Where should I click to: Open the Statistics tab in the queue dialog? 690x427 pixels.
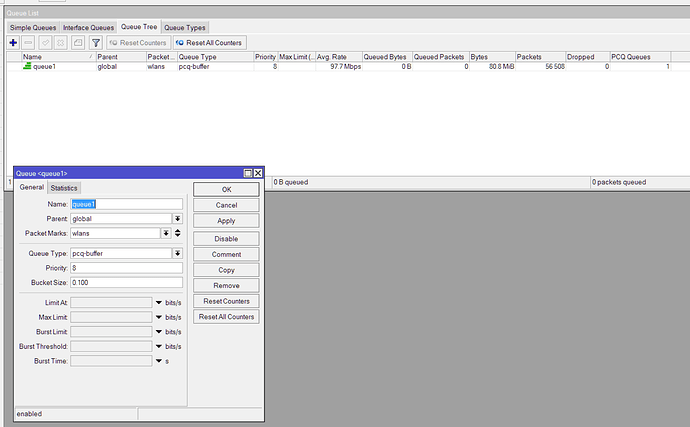point(64,188)
